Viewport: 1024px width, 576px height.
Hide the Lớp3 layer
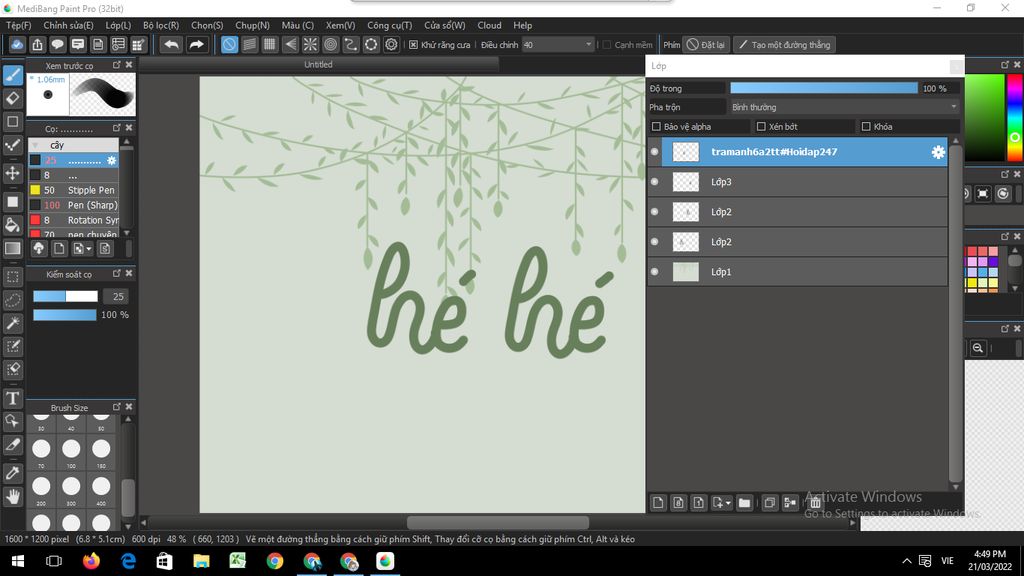click(654, 182)
